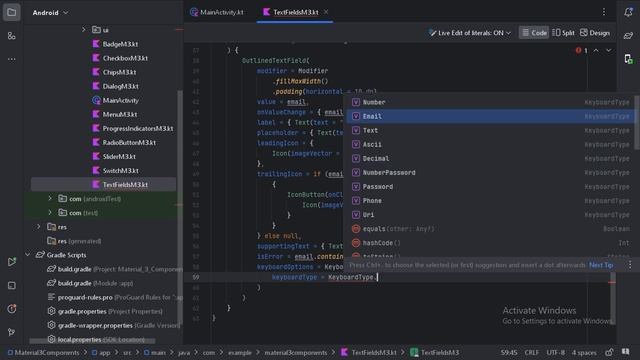Expand the res folder

pyautogui.click(x=39, y=227)
